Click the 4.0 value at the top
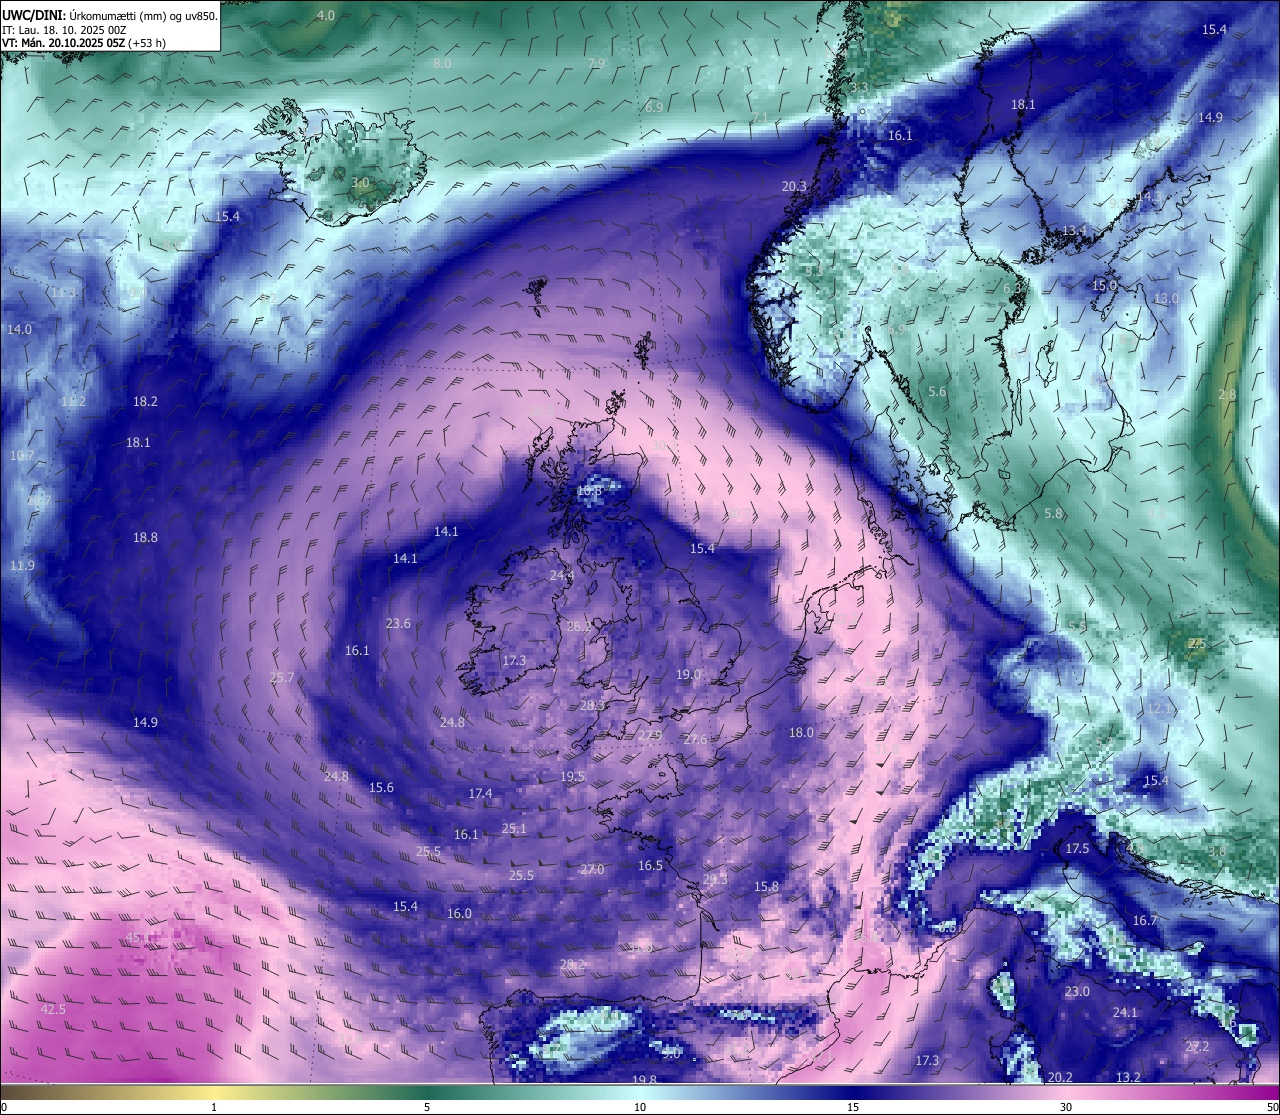 click(326, 15)
